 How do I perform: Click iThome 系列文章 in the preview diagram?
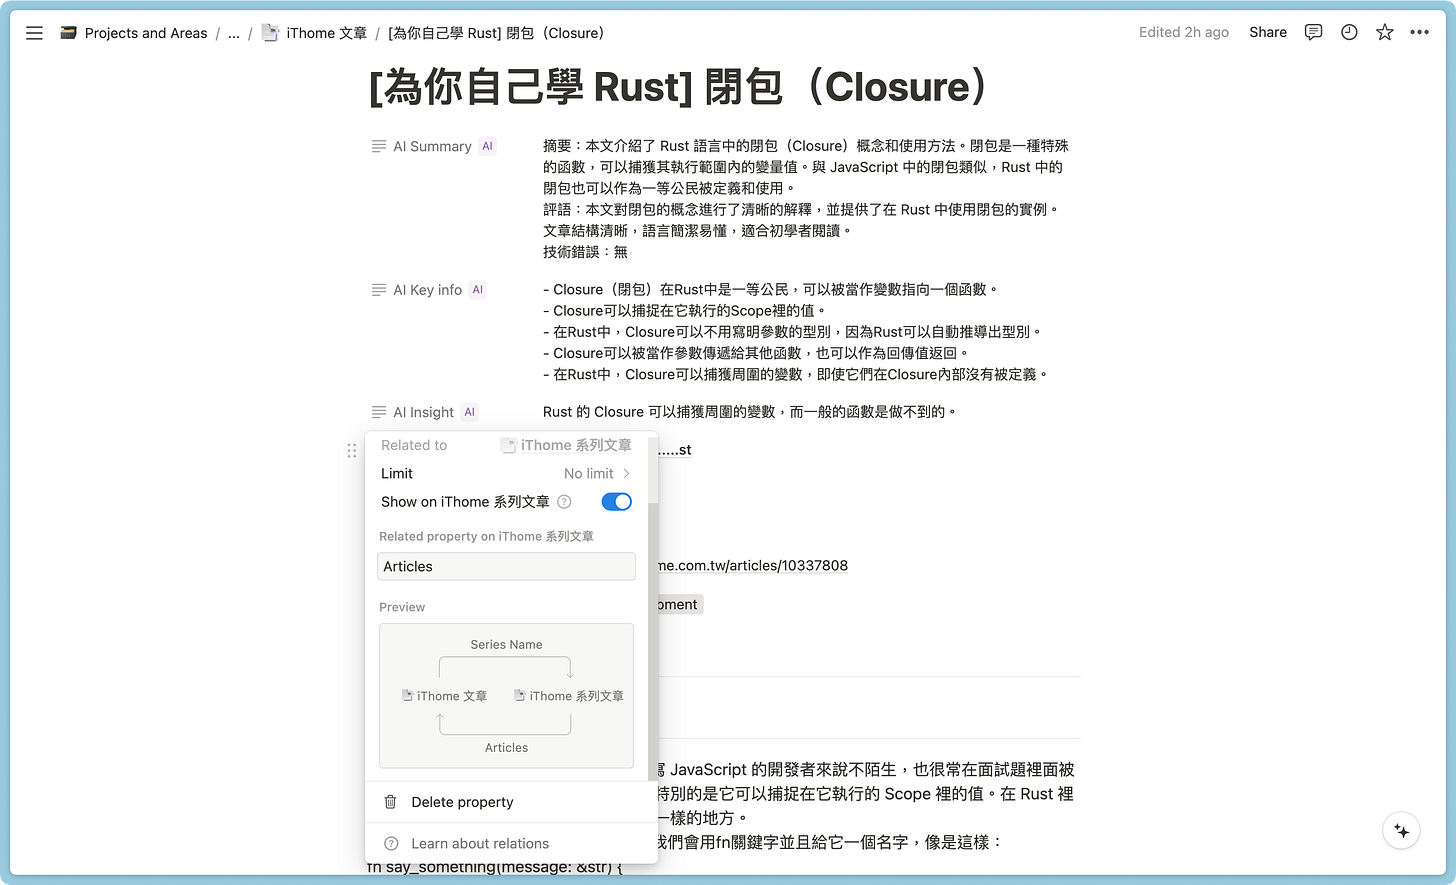point(569,696)
